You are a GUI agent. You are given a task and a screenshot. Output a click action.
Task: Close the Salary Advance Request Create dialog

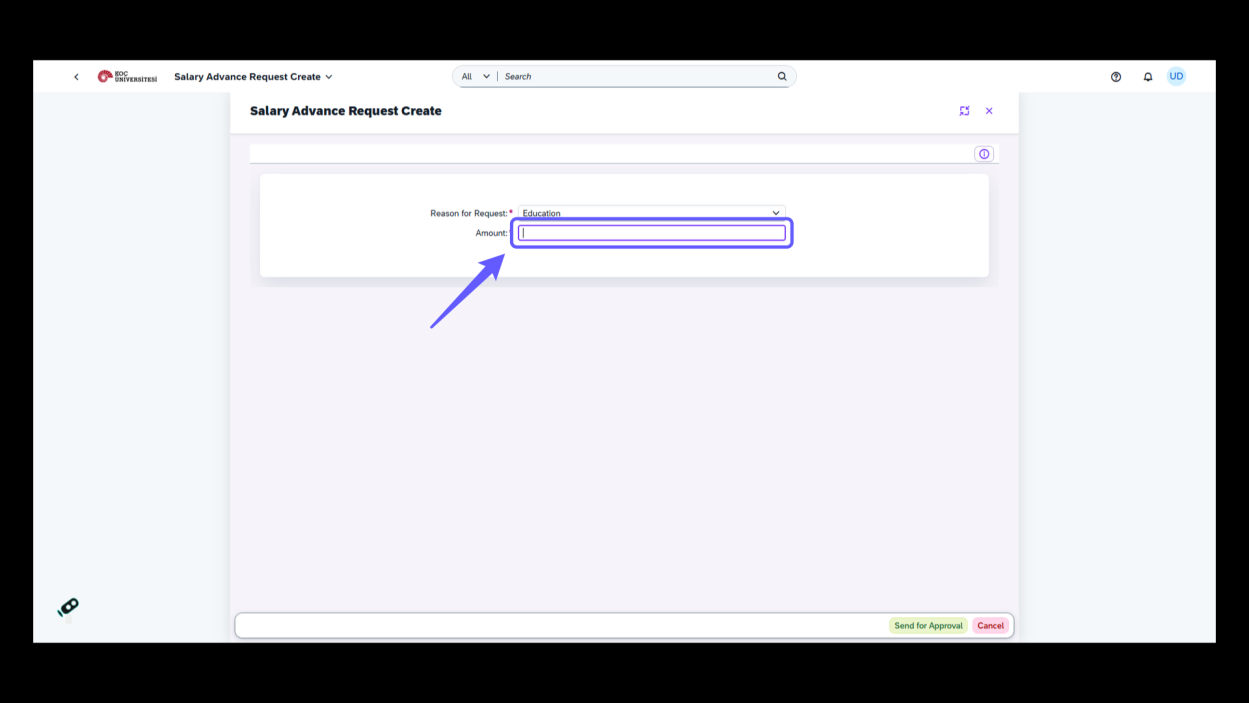(x=989, y=111)
